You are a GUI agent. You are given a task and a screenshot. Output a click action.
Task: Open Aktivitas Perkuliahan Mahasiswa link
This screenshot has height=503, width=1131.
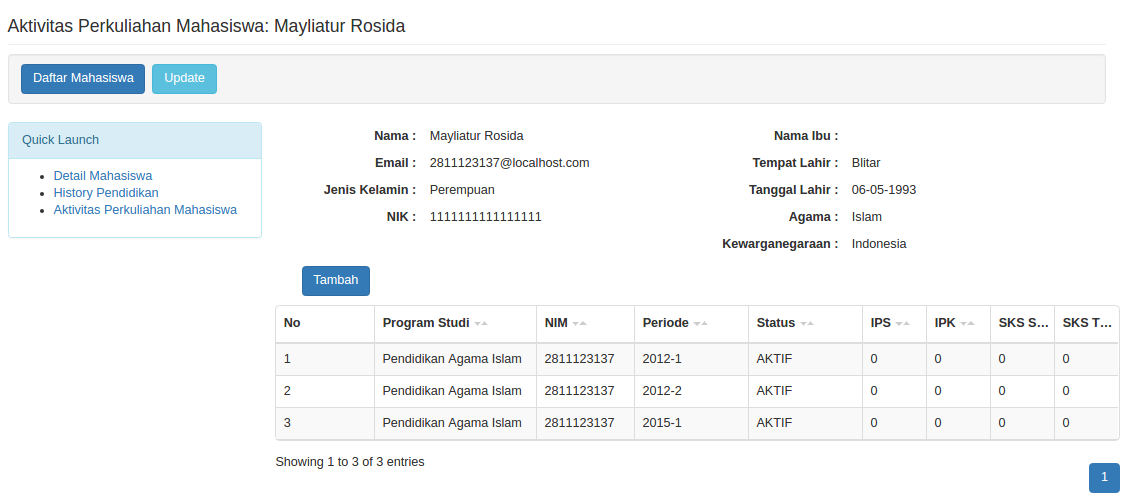pyautogui.click(x=145, y=210)
